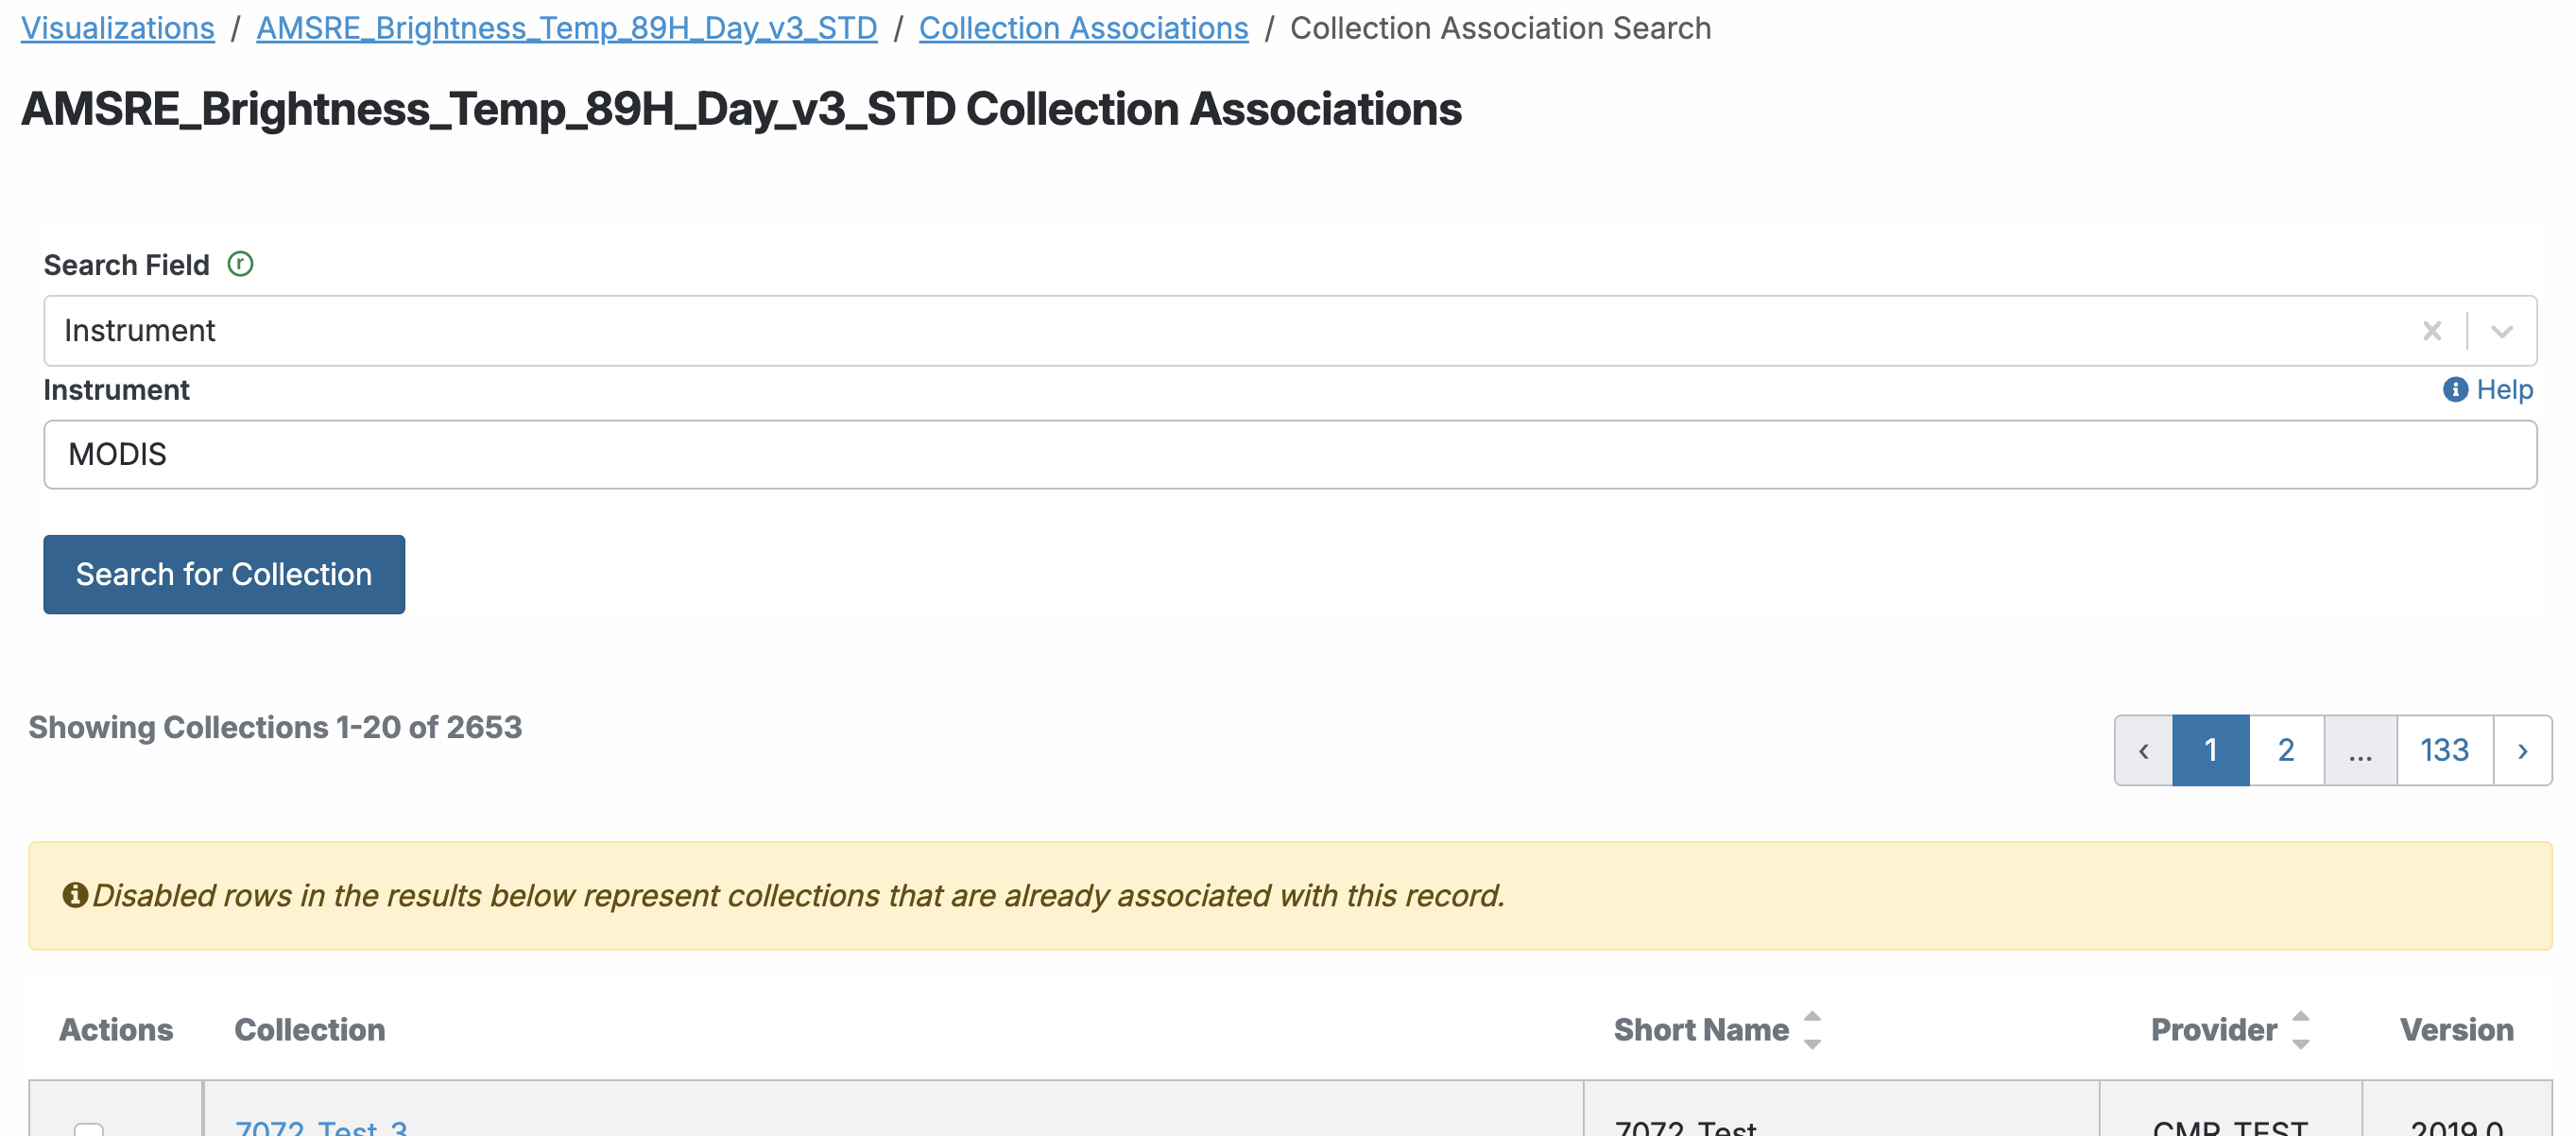The height and width of the screenshot is (1136, 2576).
Task: Click Search for Collection button
Action: click(x=224, y=574)
